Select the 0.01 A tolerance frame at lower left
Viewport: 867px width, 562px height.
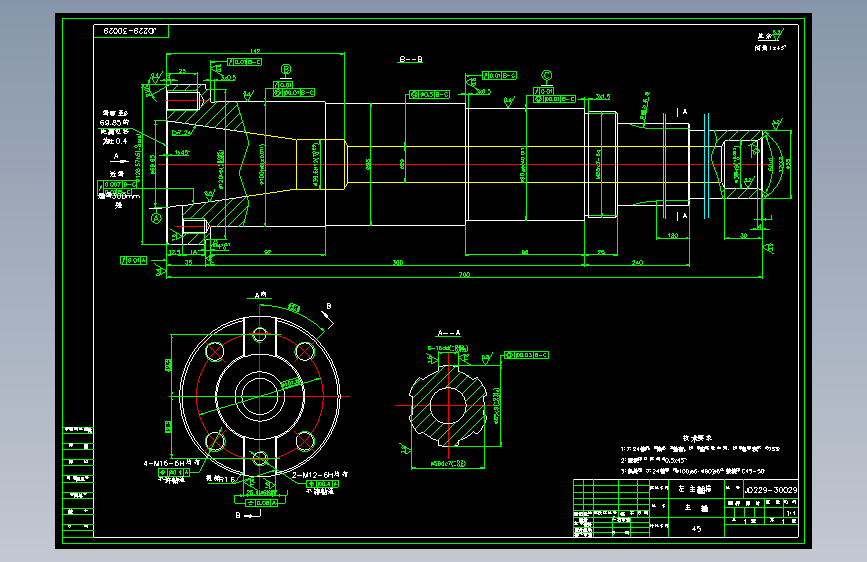point(133,260)
